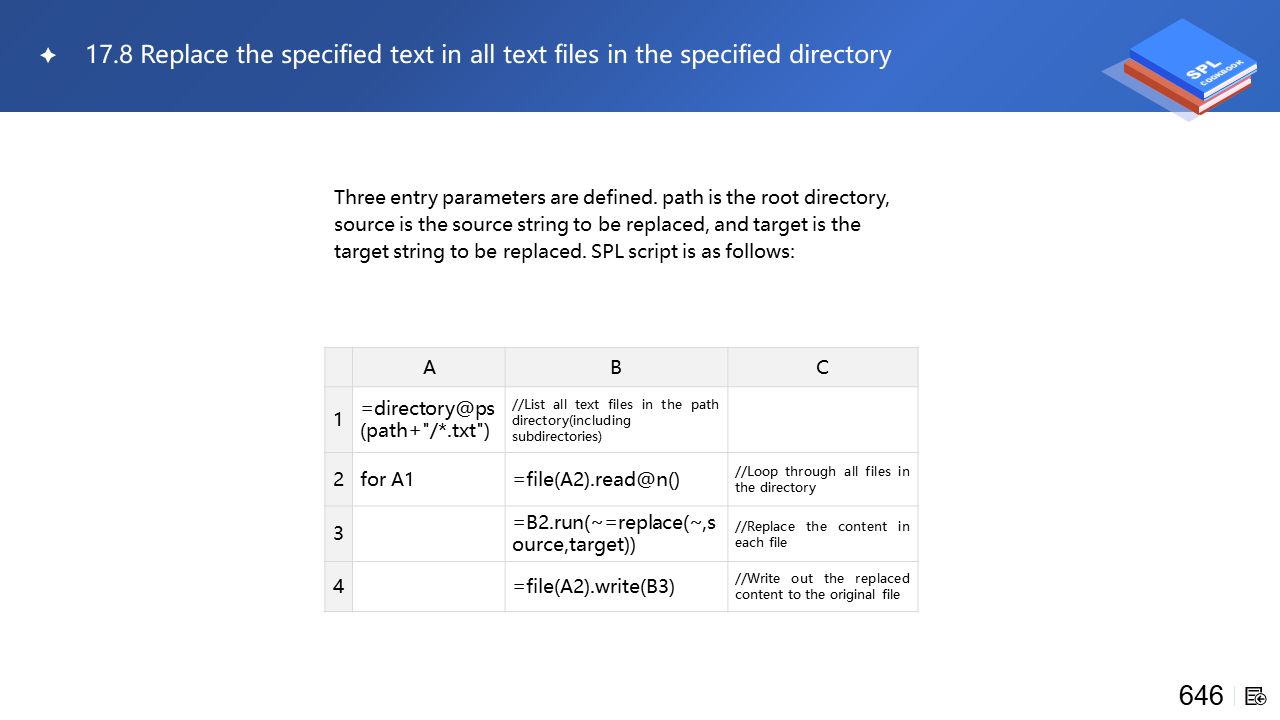Select row header 3 of the table
The width and height of the screenshot is (1280, 720).
click(x=339, y=533)
